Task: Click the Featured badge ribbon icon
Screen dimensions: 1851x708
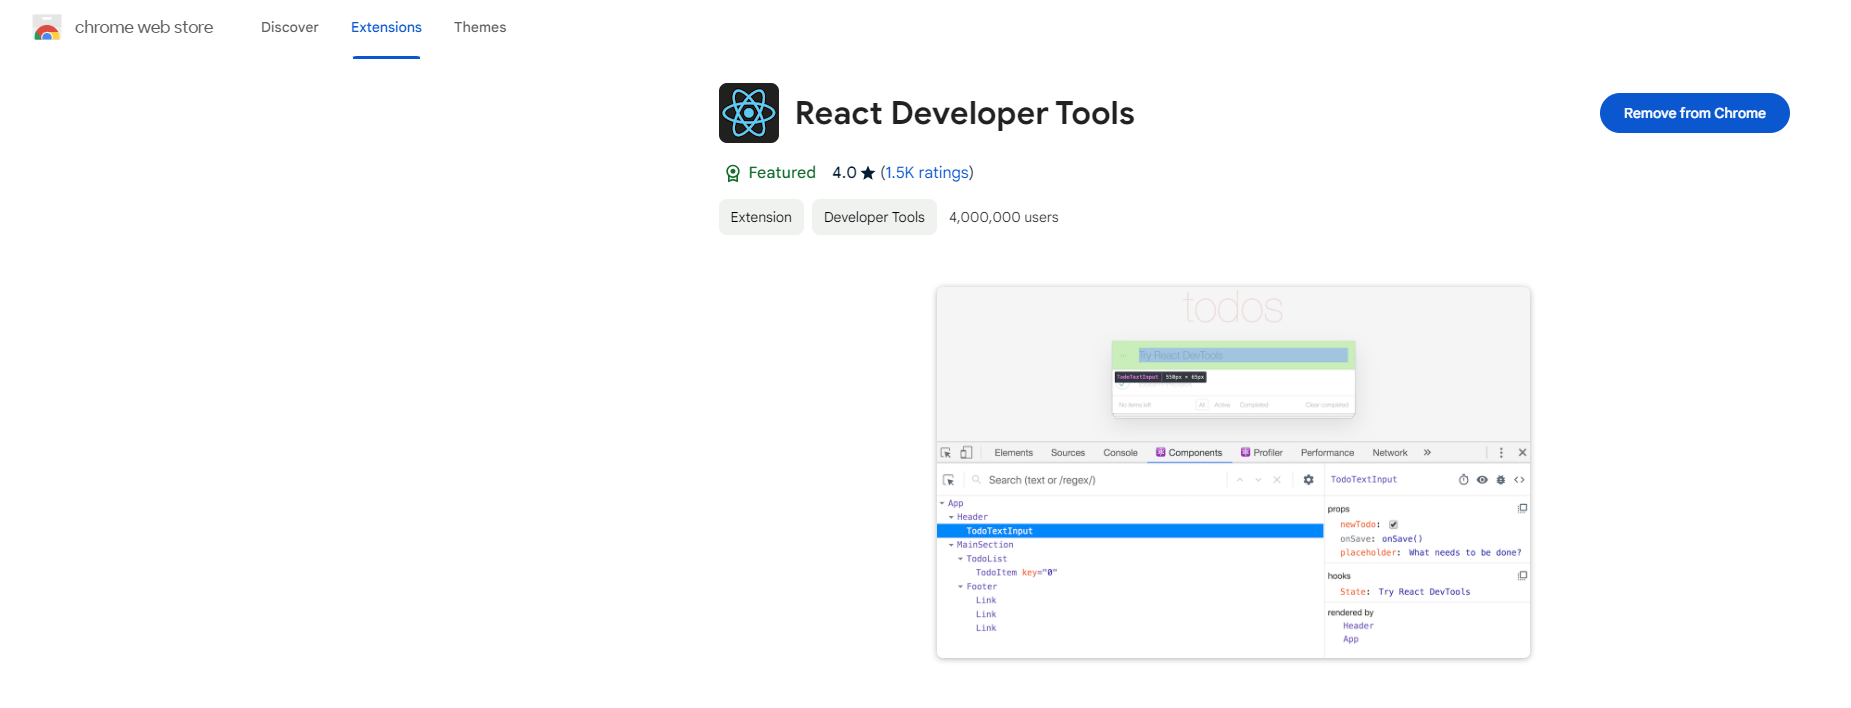Action: [x=733, y=173]
